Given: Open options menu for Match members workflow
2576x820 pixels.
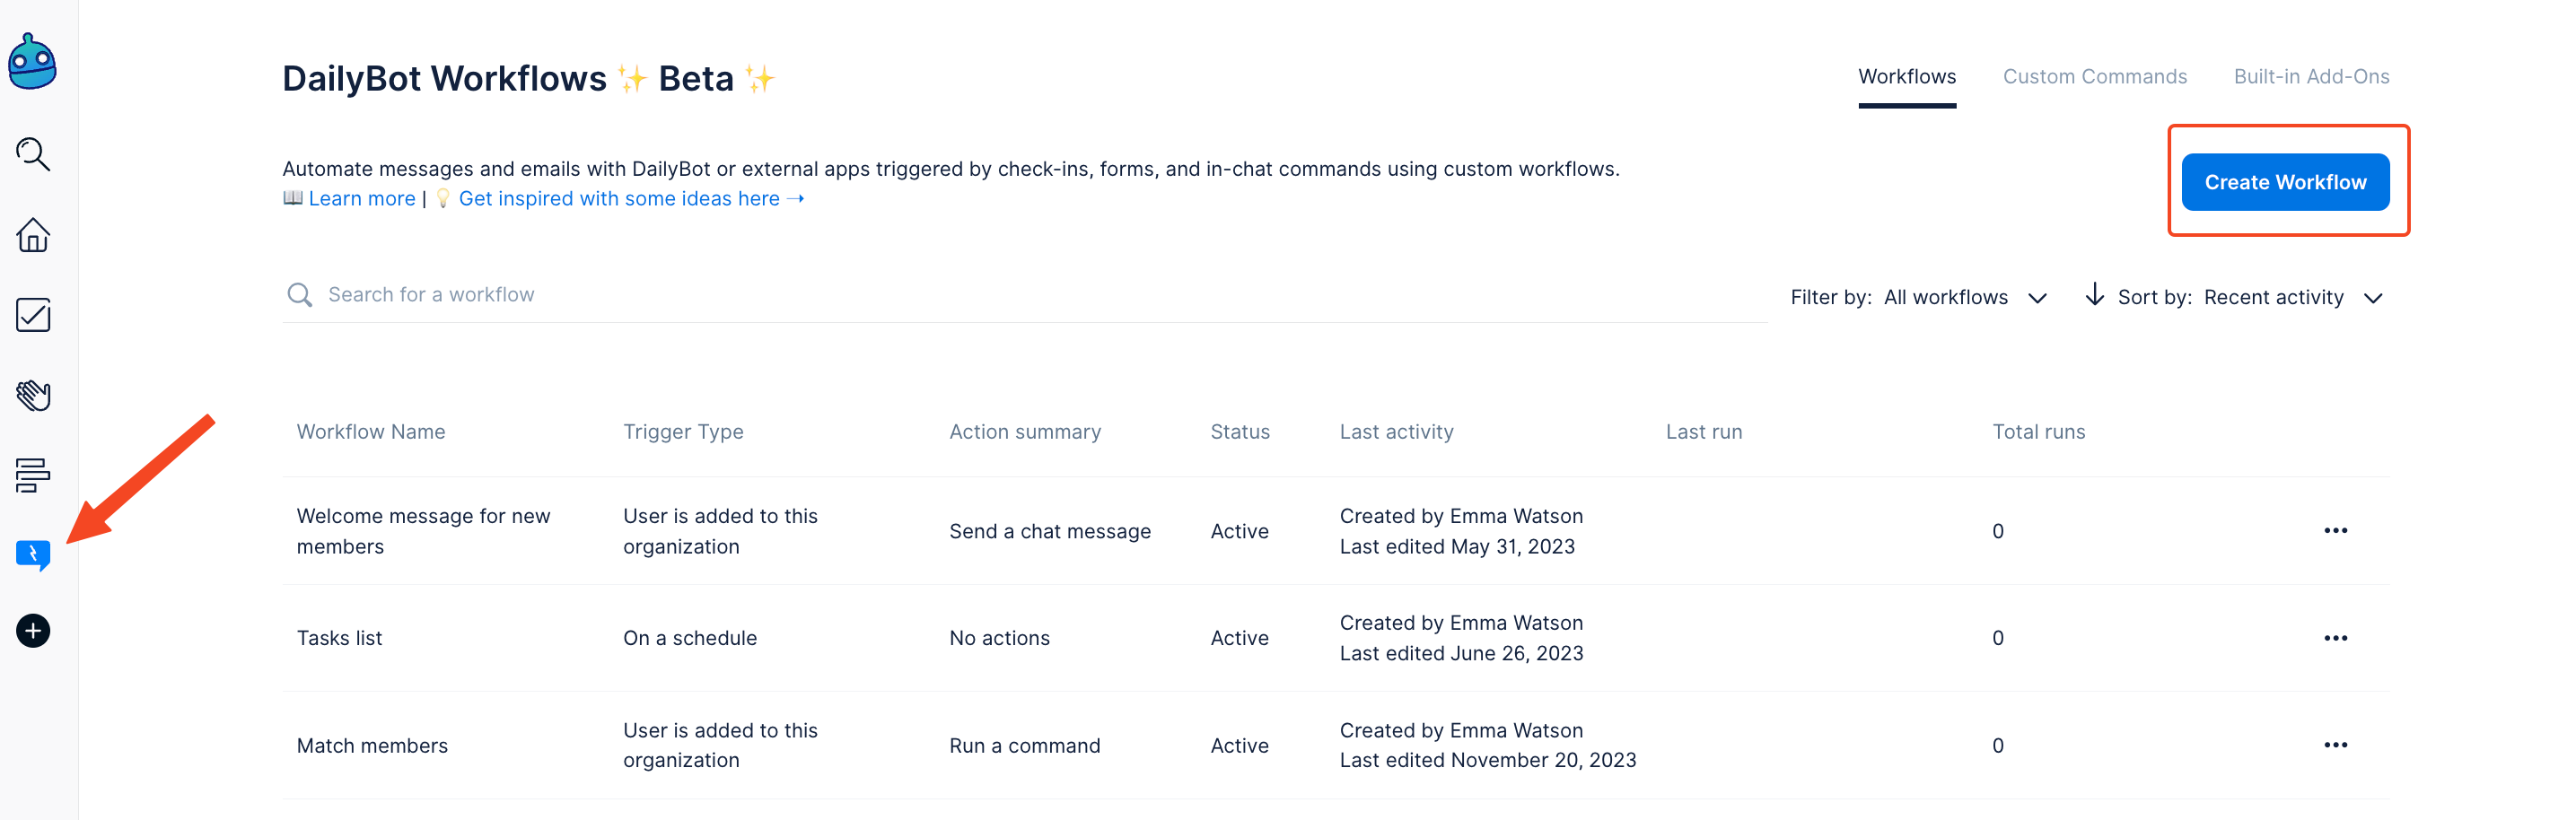Looking at the screenshot, I should (x=2336, y=744).
